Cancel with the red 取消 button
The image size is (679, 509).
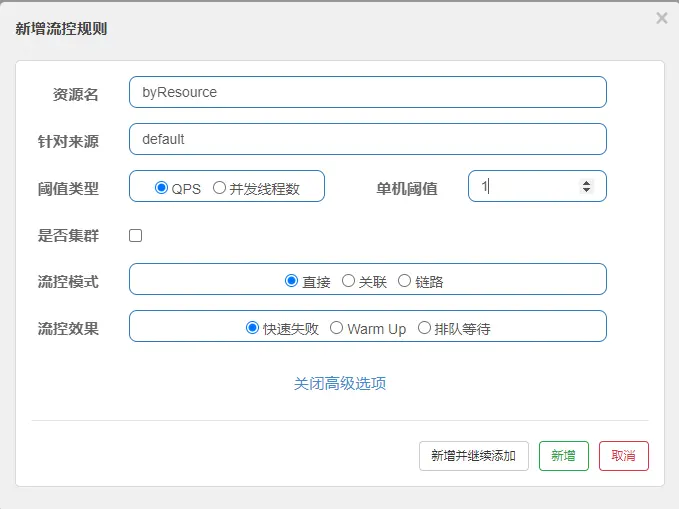pyautogui.click(x=624, y=456)
